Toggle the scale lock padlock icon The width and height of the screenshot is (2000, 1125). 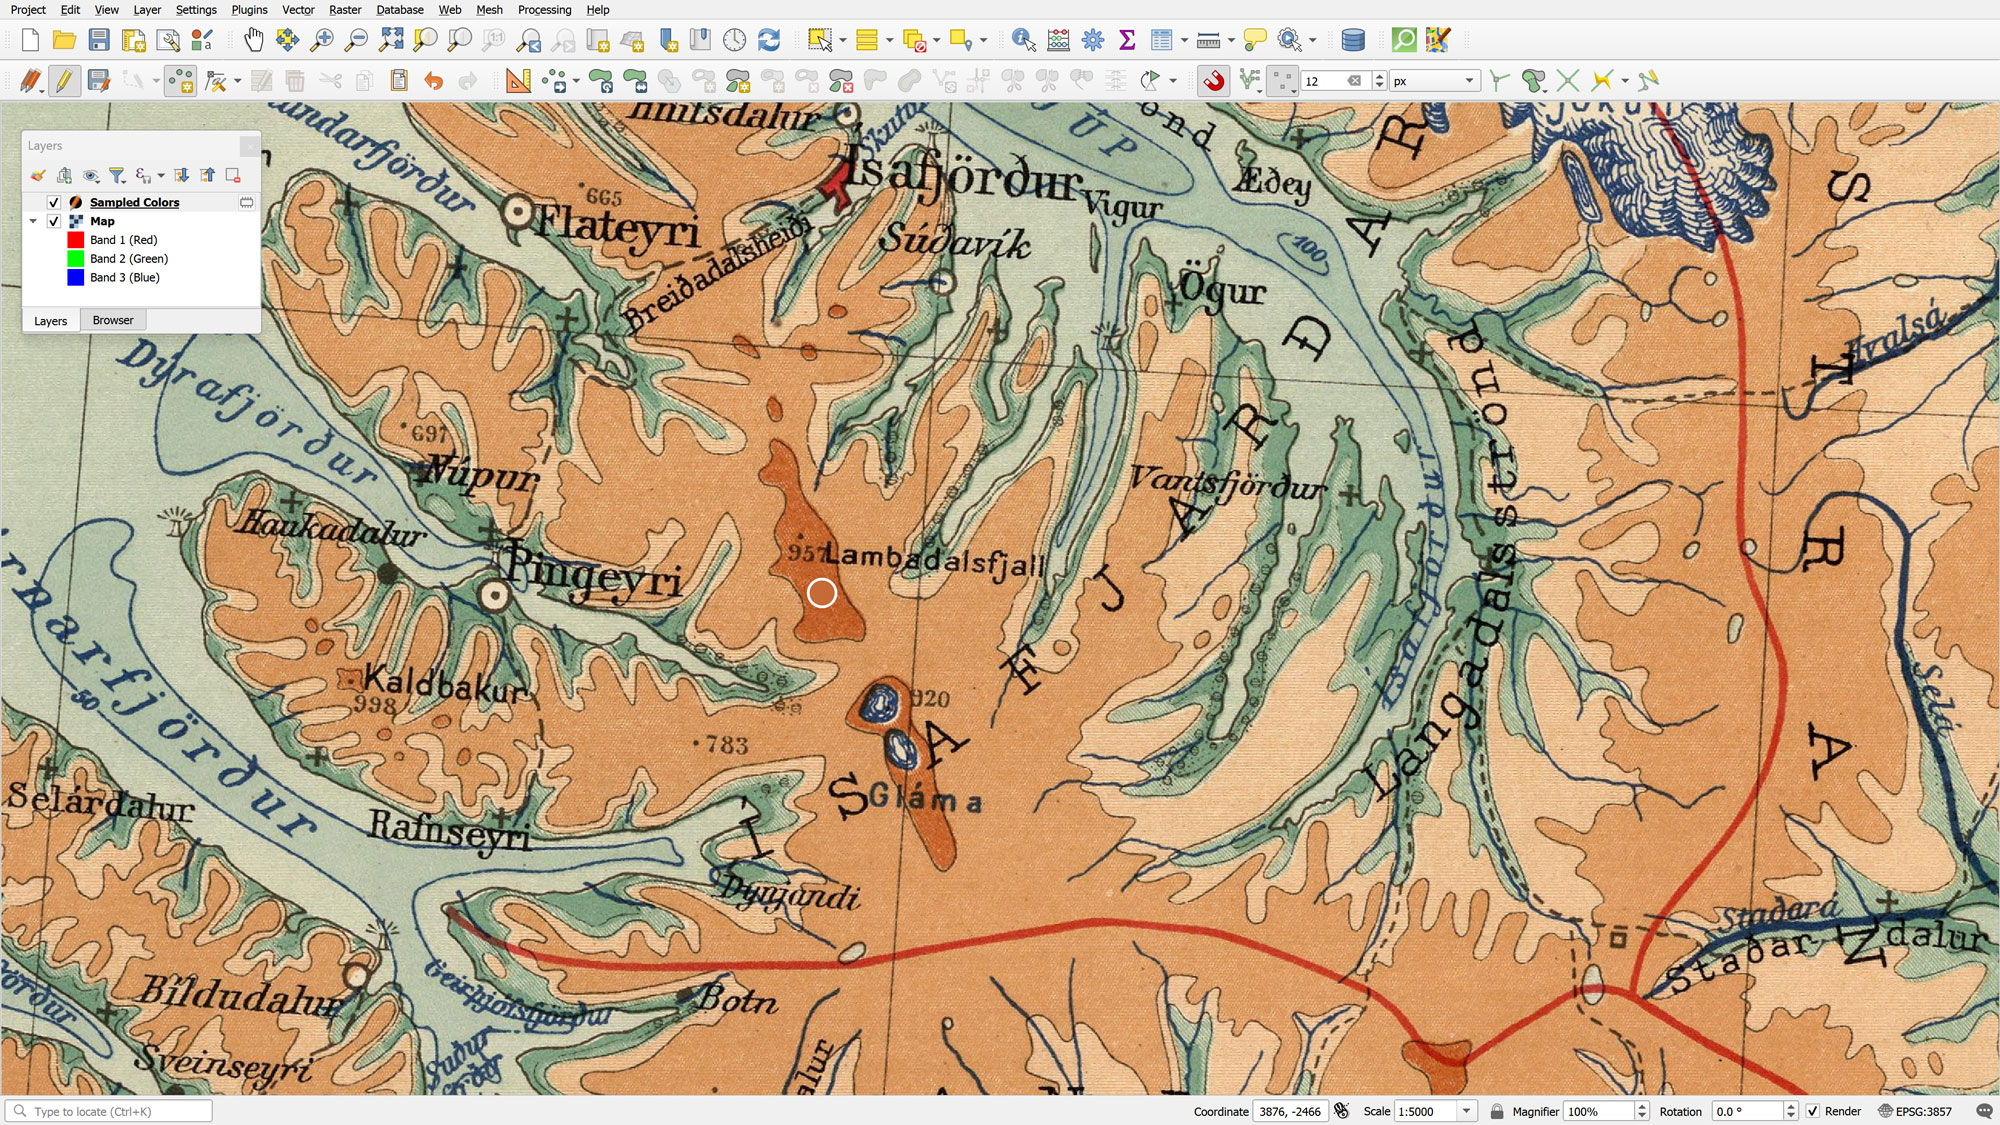pyautogui.click(x=1496, y=1111)
